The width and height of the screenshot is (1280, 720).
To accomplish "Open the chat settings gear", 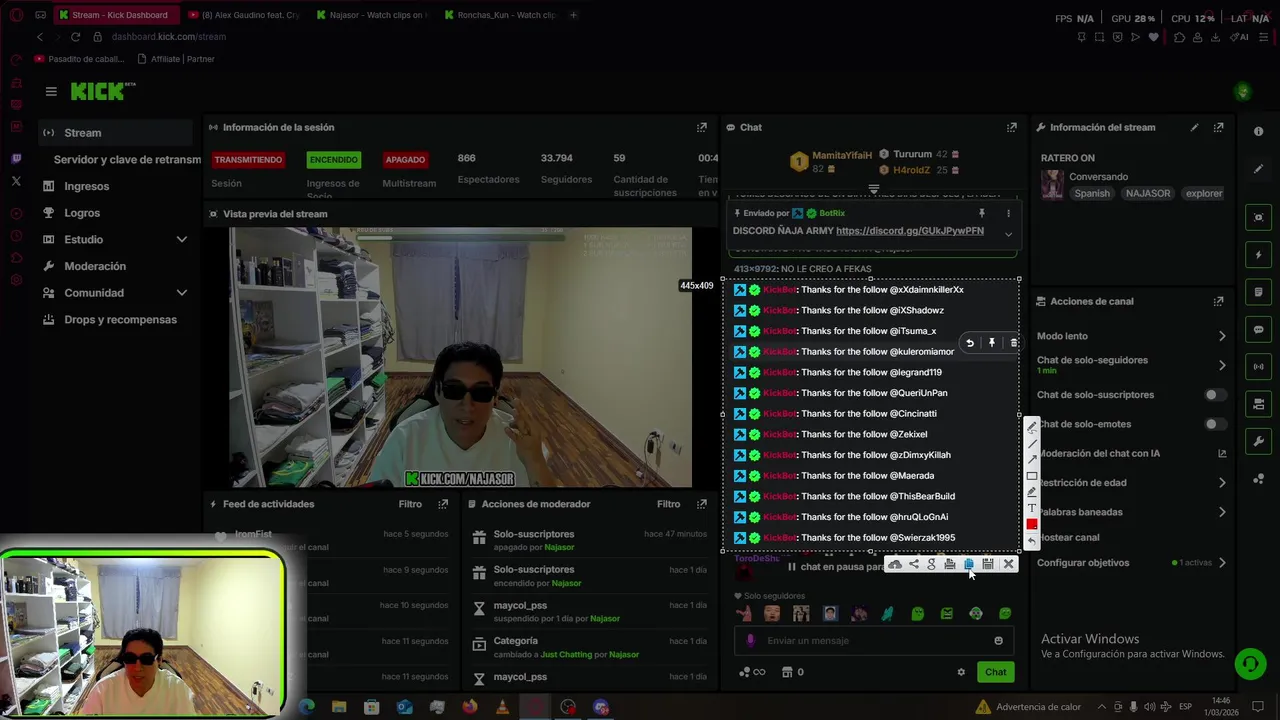I will [x=961, y=672].
